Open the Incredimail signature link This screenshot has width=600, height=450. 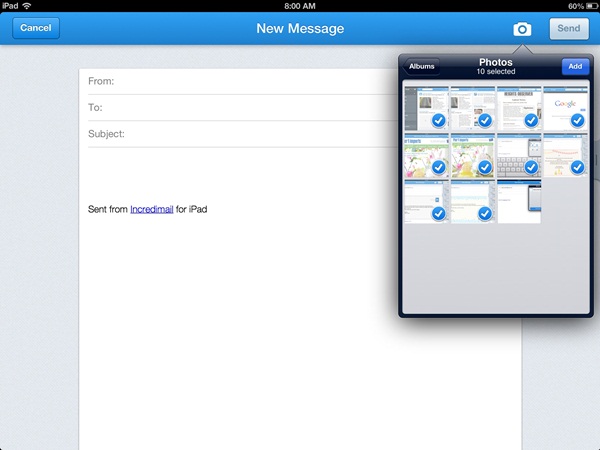pyautogui.click(x=151, y=209)
